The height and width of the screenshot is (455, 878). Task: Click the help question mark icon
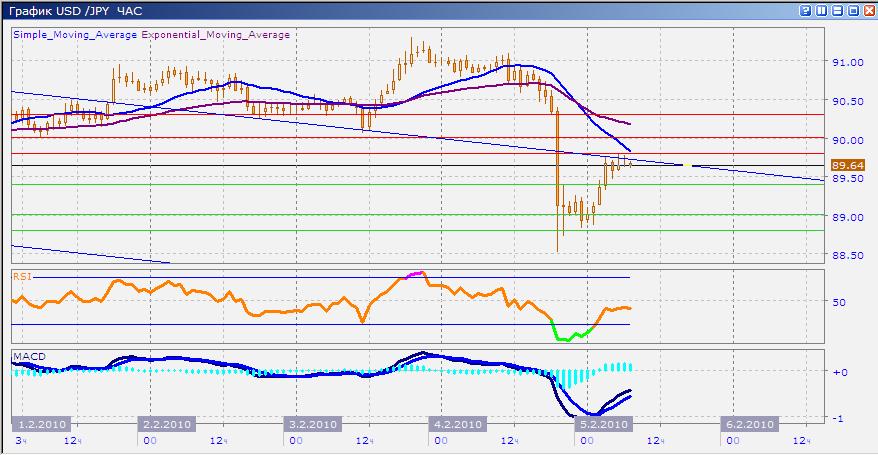[806, 10]
